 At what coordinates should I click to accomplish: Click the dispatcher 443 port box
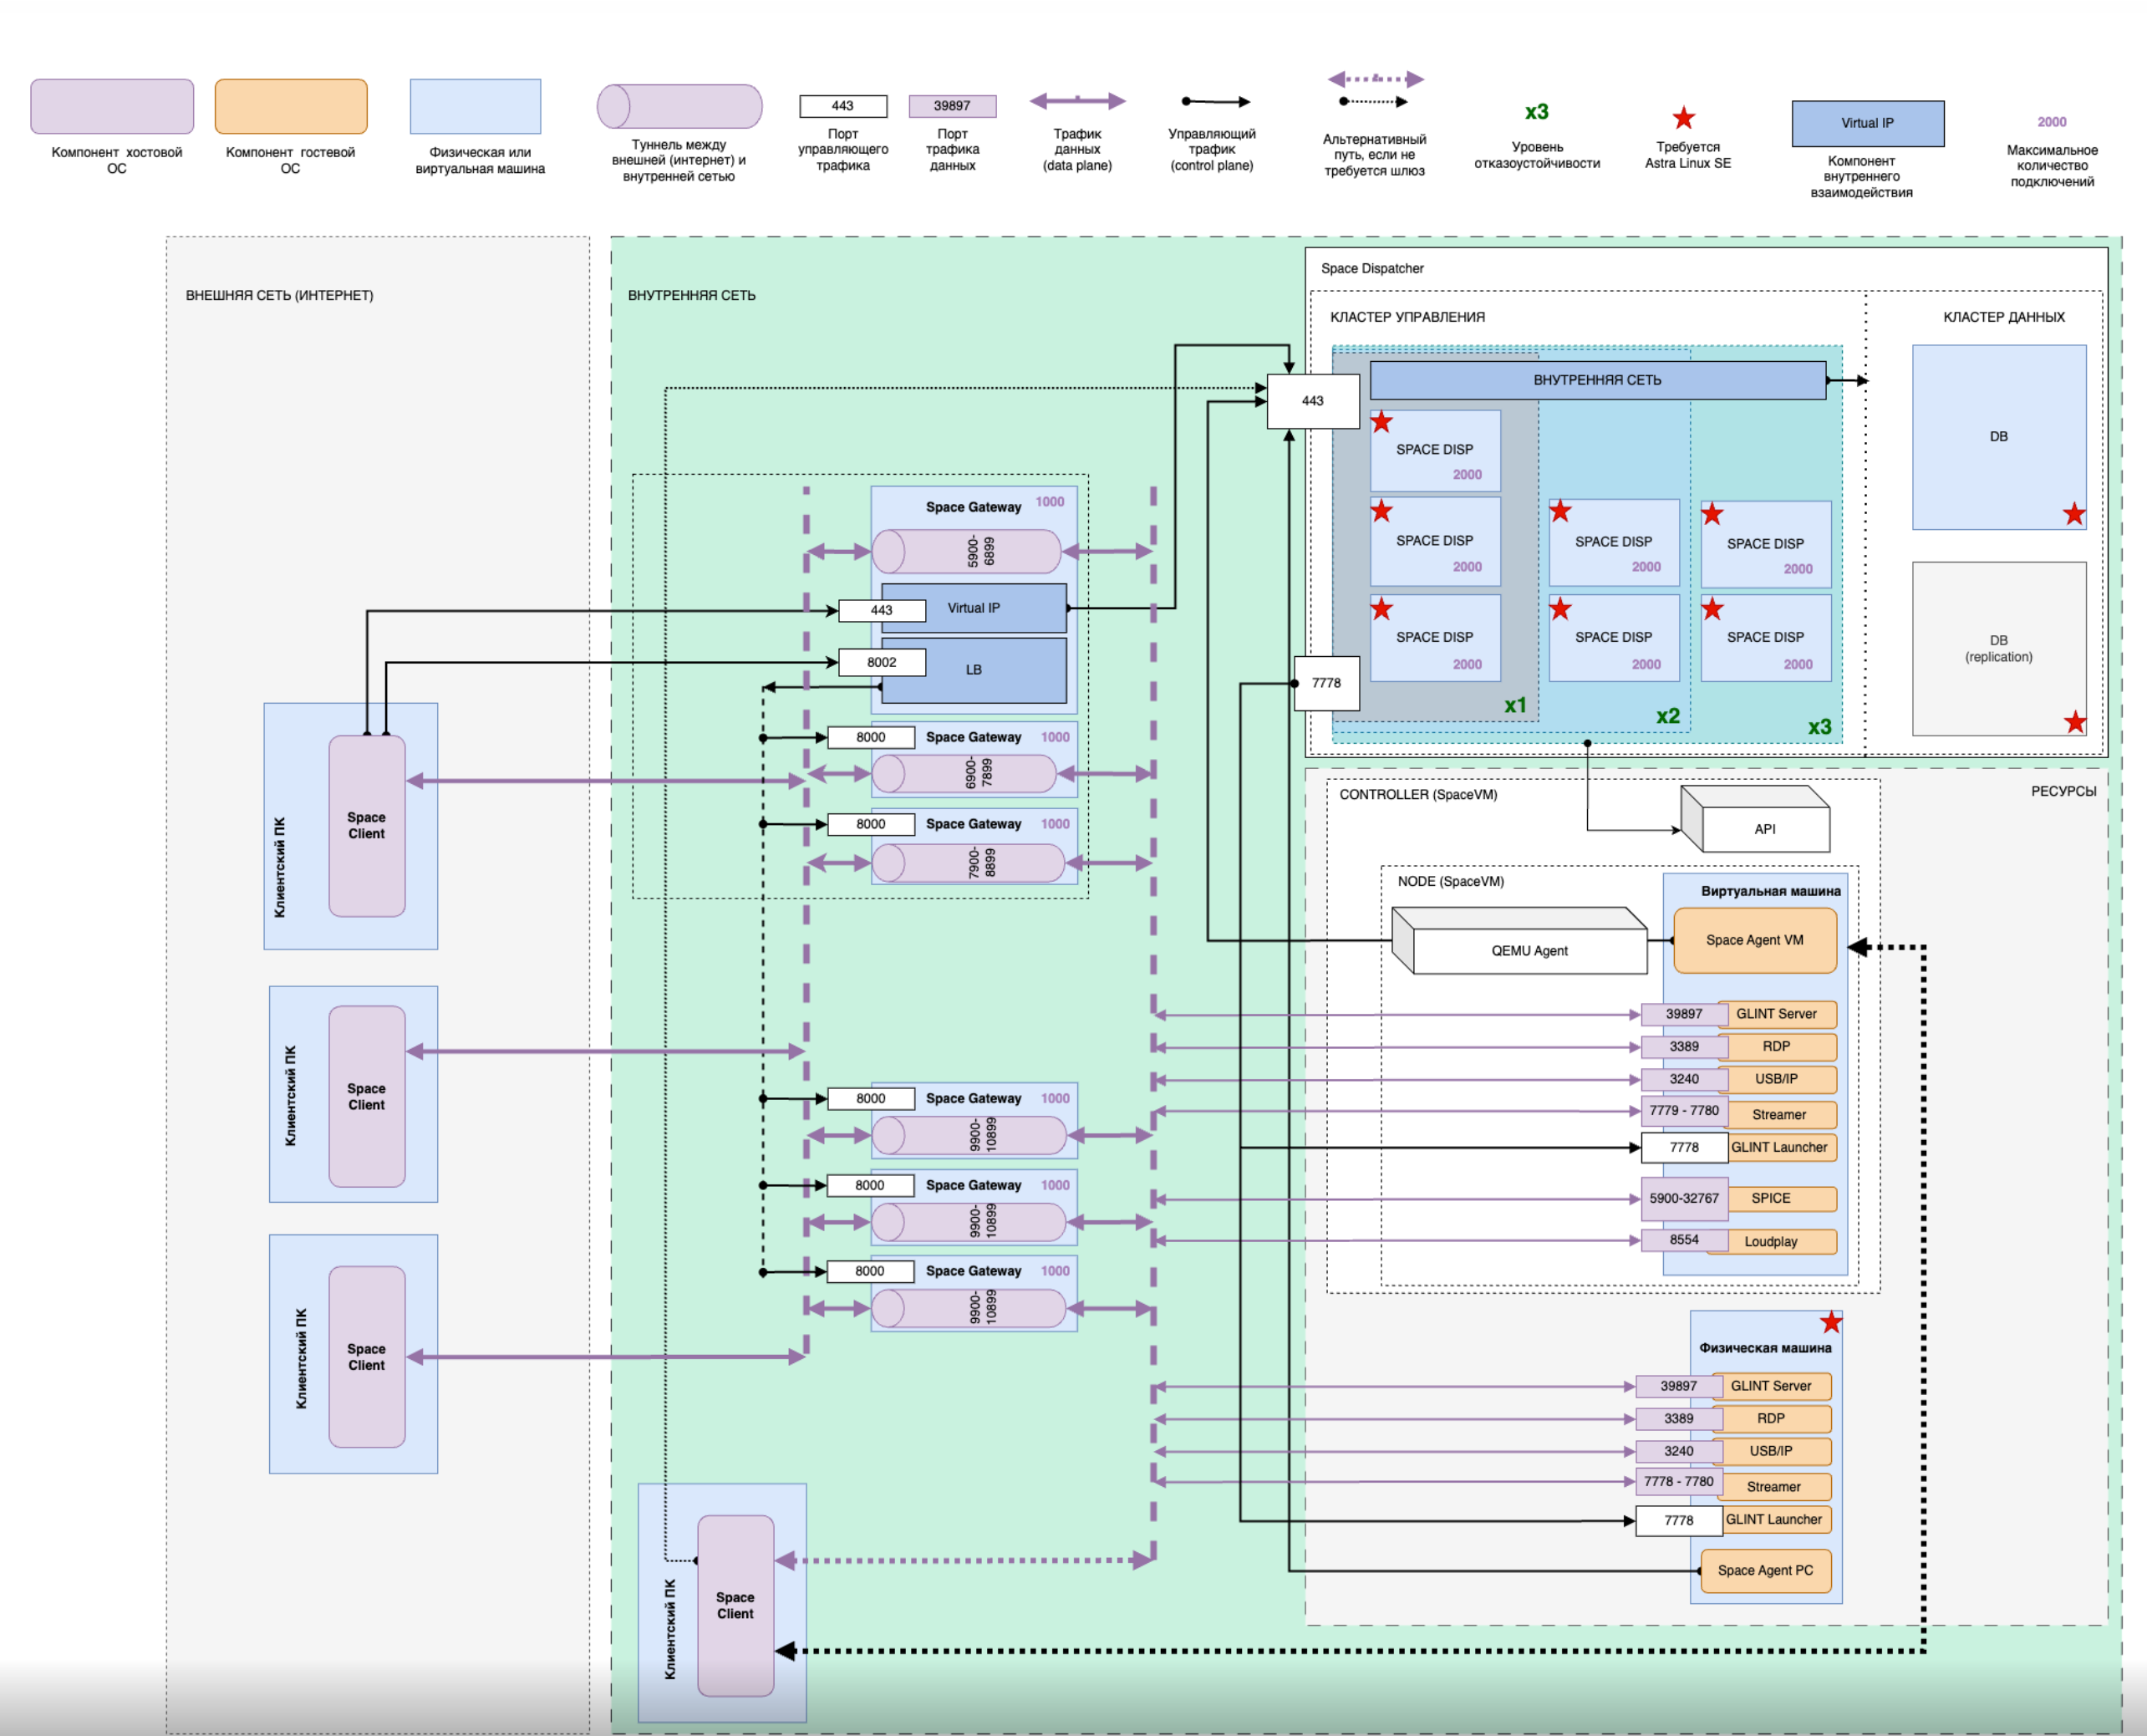coord(1312,401)
